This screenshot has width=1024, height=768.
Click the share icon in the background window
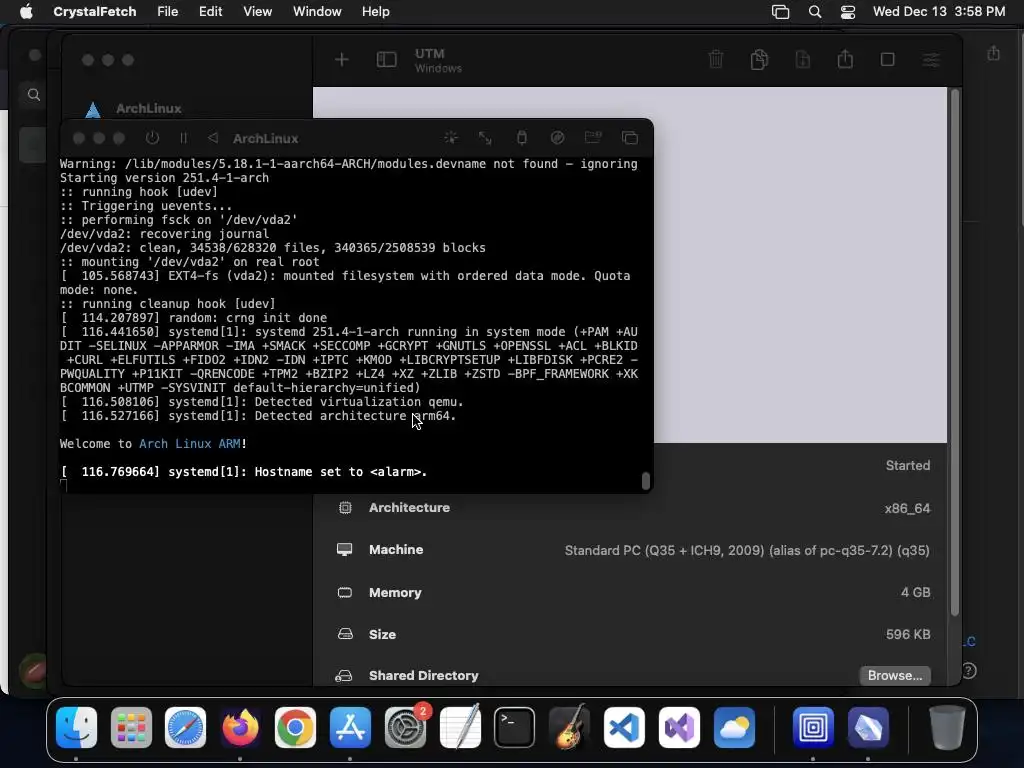(993, 53)
